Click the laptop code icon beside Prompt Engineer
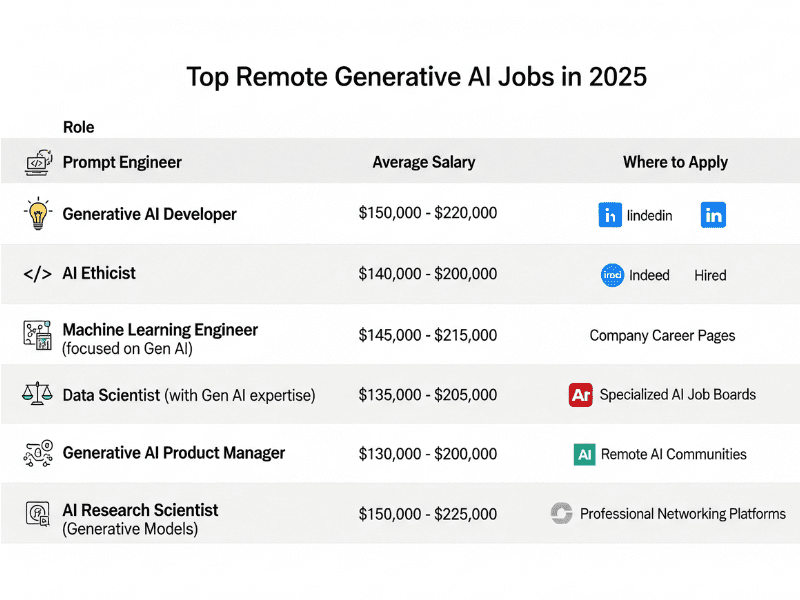 (39, 163)
